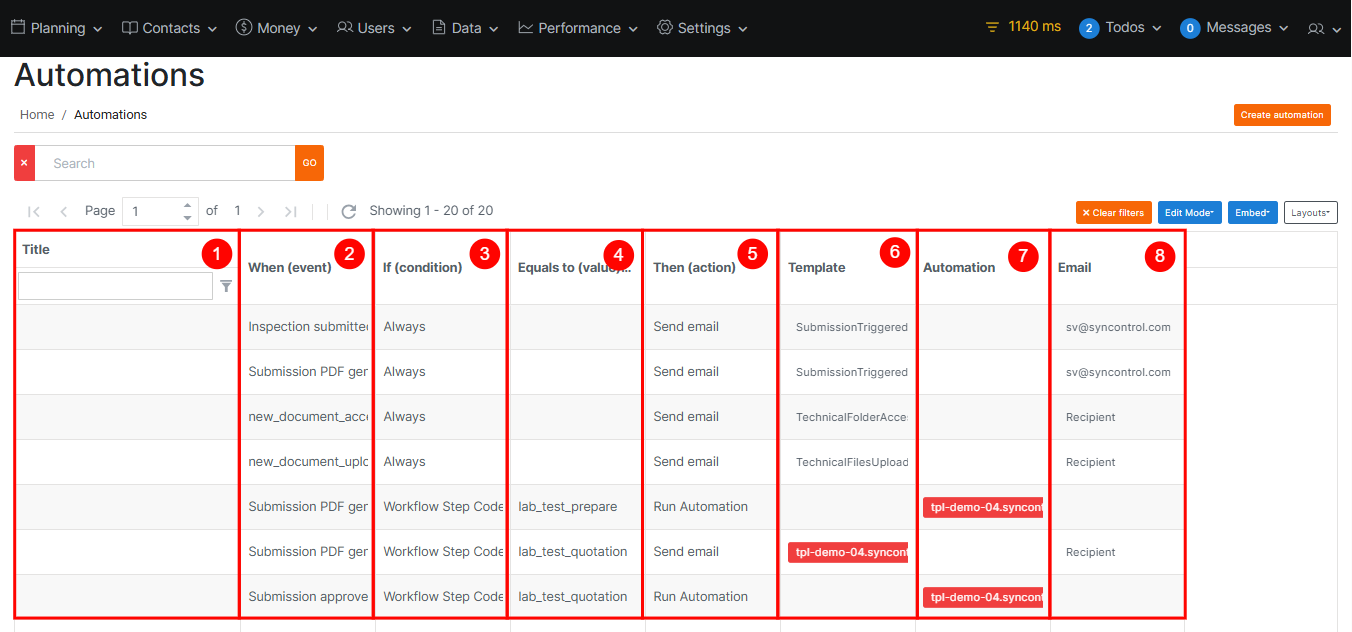Click the previous page arrow
1352x632 pixels.
[64, 212]
